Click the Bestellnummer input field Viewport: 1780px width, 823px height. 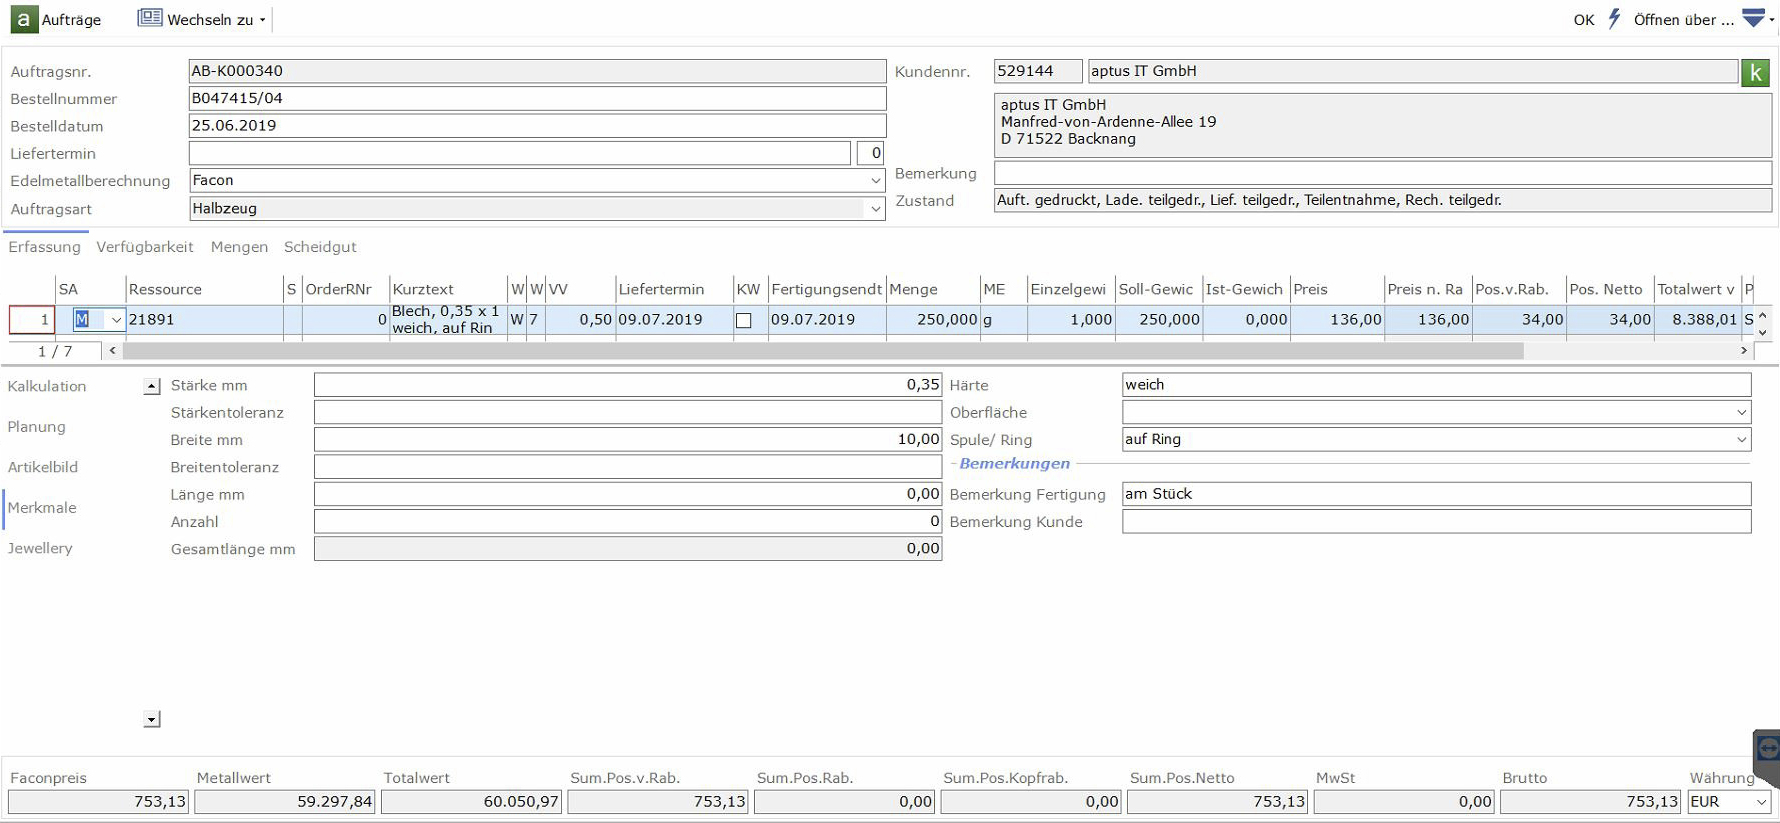pos(537,98)
